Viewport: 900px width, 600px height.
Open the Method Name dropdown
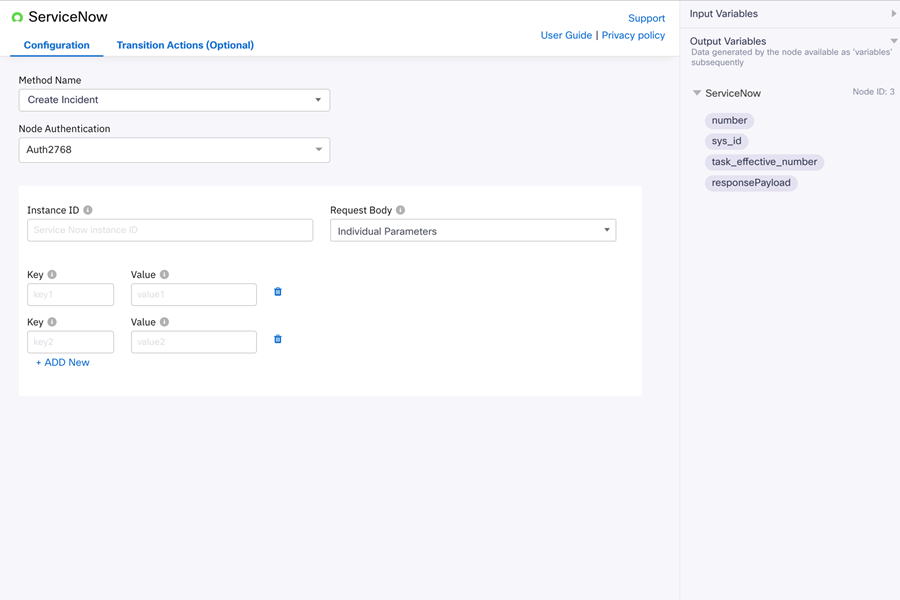coord(174,100)
